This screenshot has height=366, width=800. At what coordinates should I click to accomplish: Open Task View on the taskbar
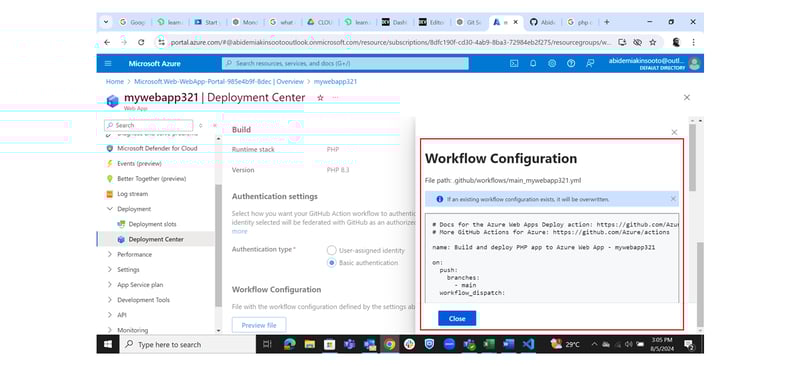[x=267, y=345]
